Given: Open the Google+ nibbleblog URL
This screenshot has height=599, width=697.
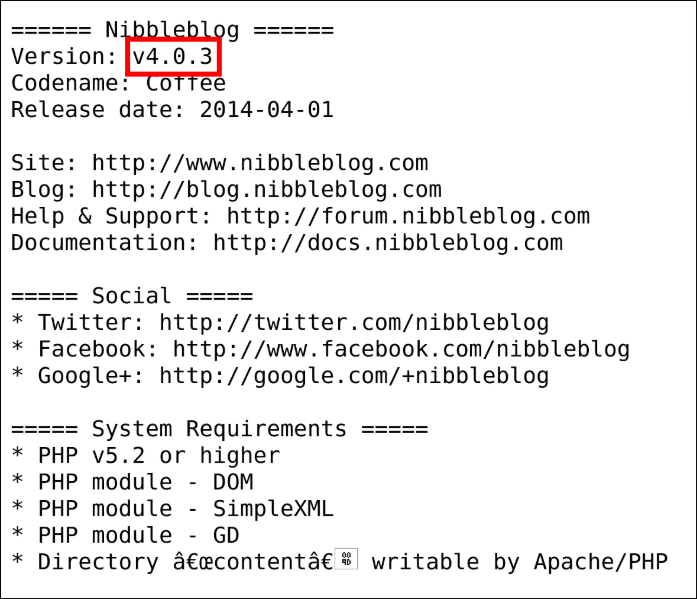Looking at the screenshot, I should (x=354, y=376).
